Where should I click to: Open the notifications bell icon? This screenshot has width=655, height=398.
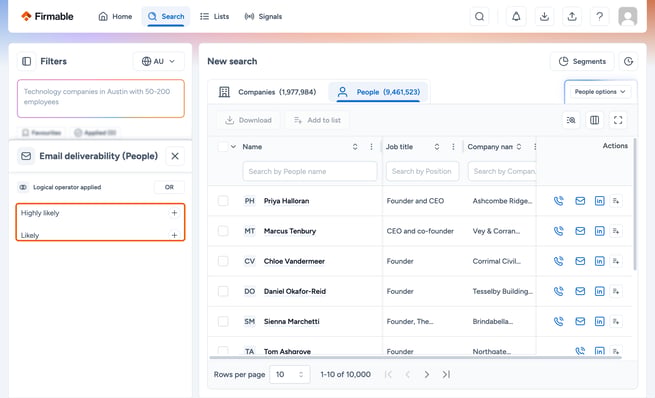516,17
